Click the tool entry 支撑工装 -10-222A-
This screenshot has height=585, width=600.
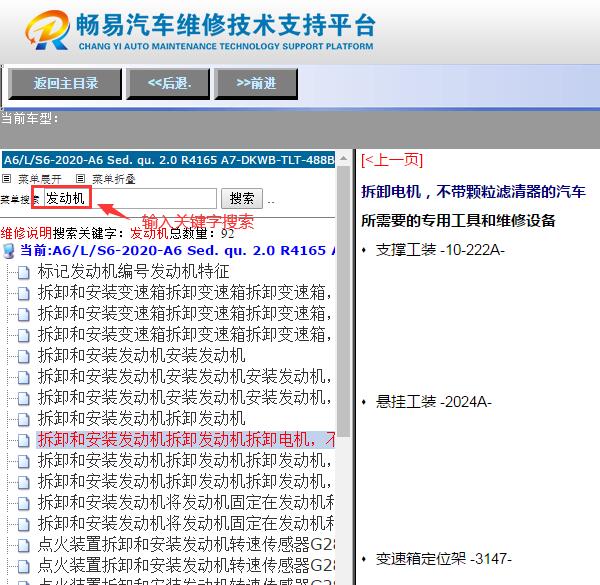point(440,250)
